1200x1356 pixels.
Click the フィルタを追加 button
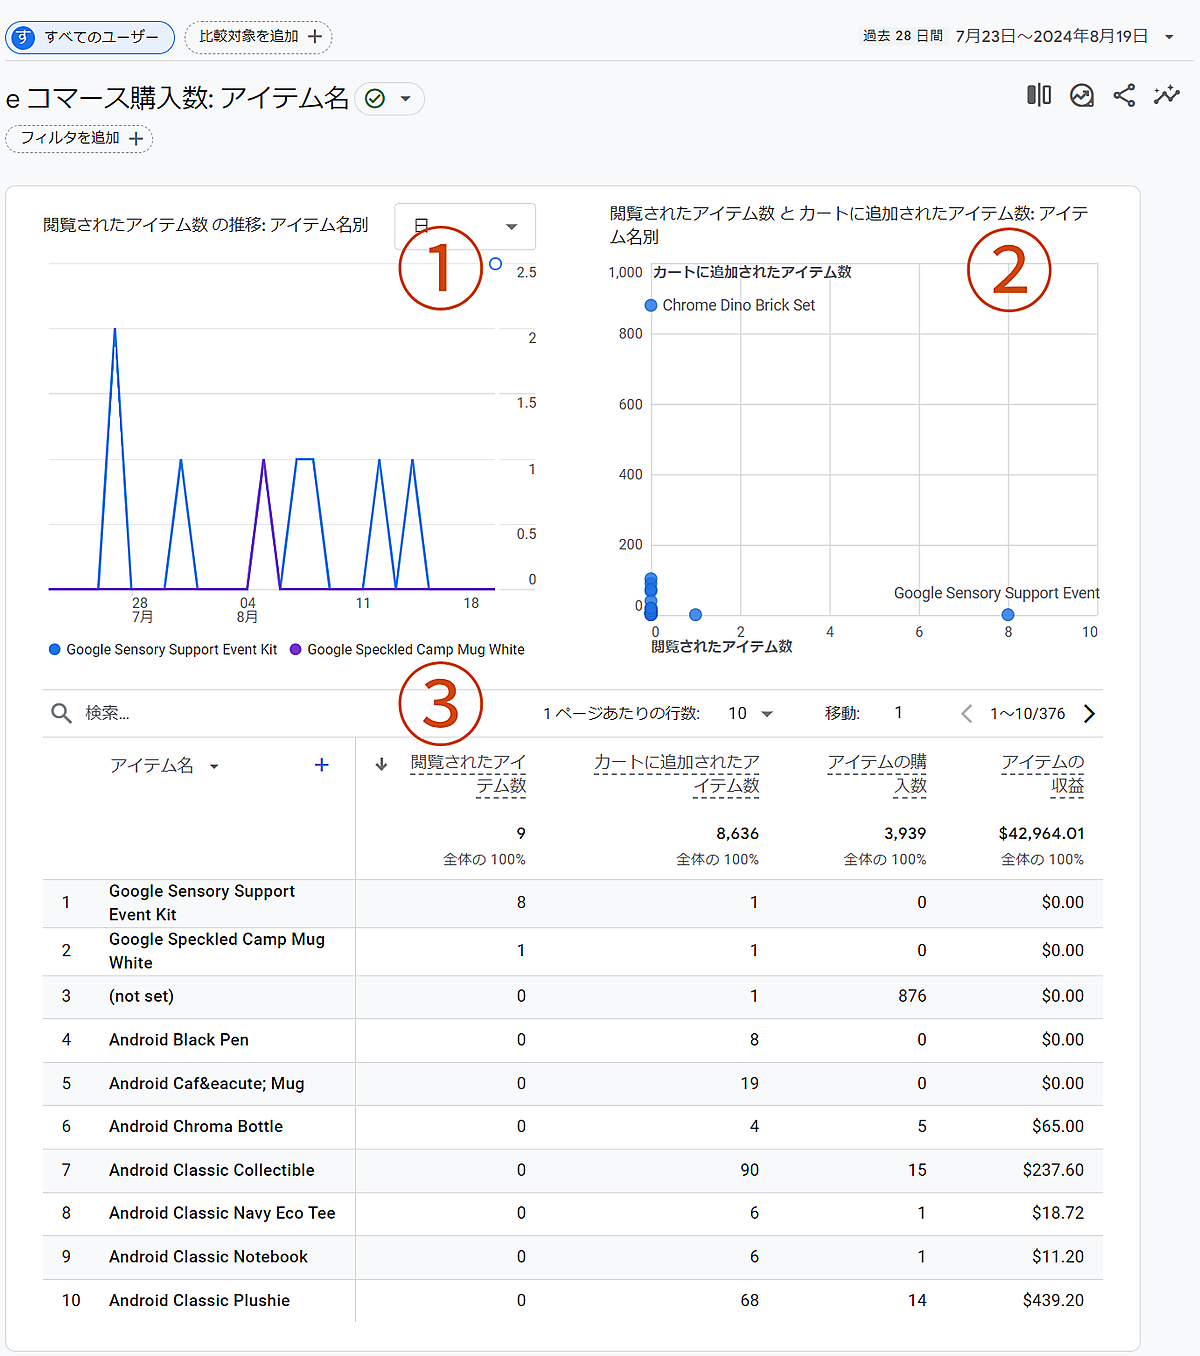coord(80,138)
